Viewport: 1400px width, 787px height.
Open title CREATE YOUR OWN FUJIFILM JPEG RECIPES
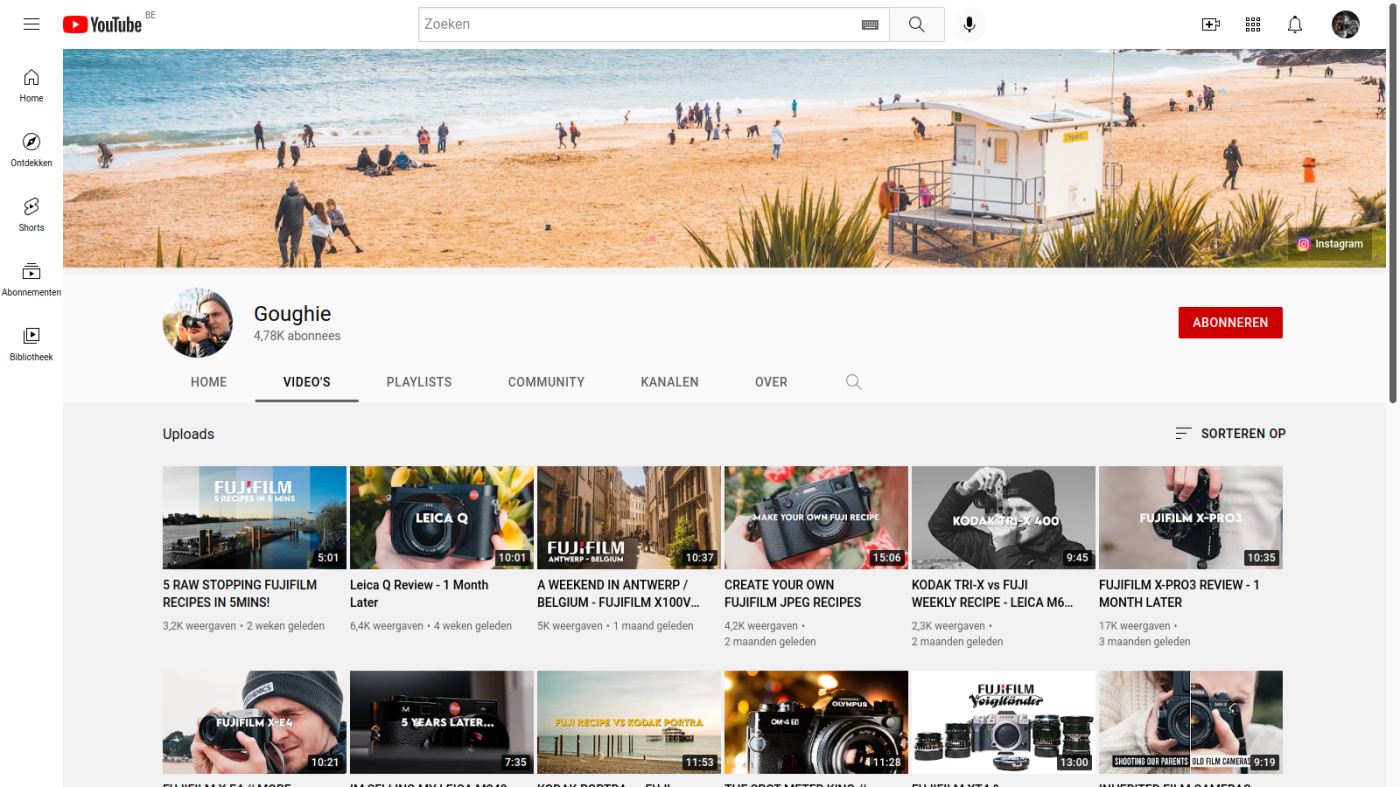793,594
